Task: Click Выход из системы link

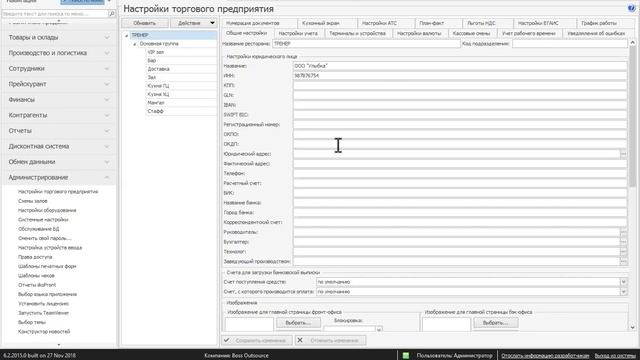Action: point(615,356)
